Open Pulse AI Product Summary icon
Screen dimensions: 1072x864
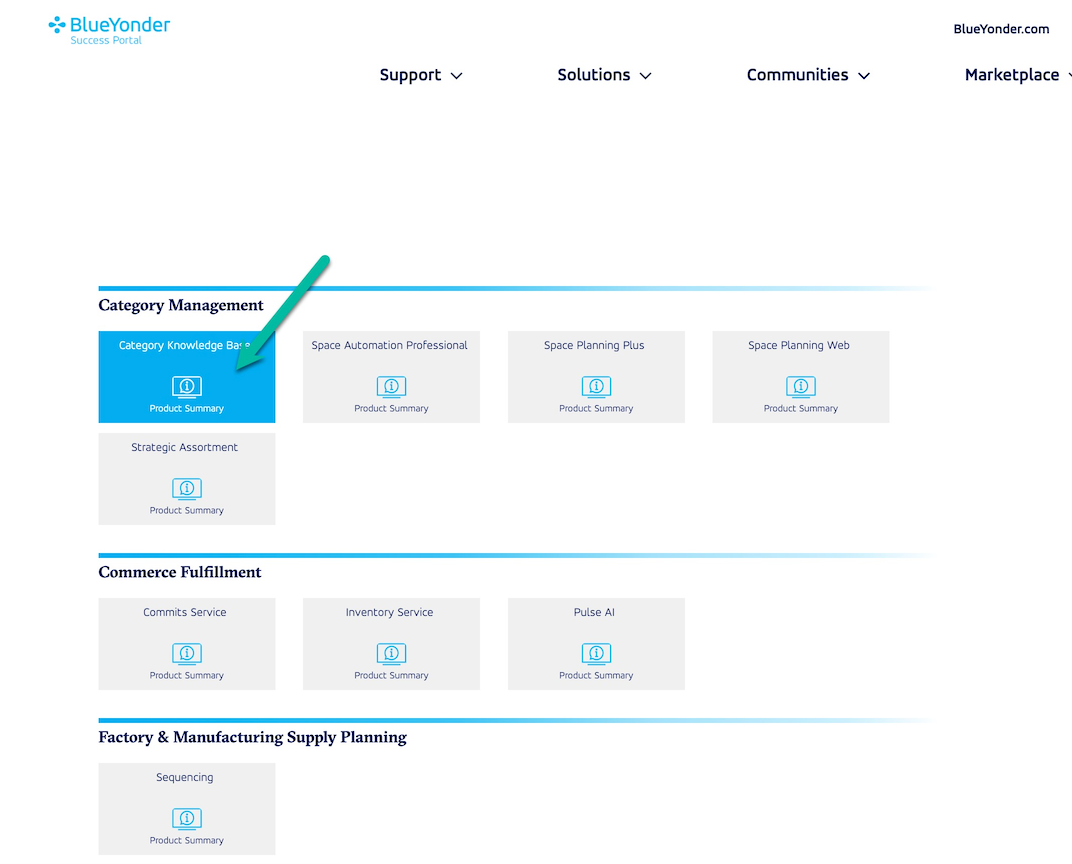[596, 654]
